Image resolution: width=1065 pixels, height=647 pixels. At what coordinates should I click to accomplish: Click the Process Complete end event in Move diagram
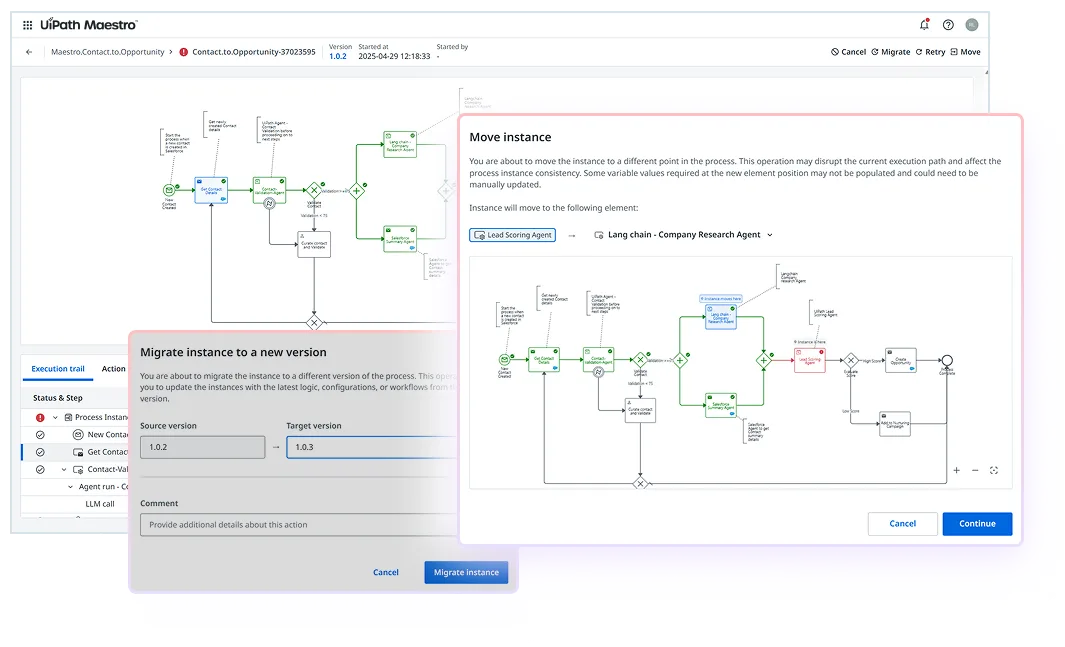[x=947, y=361]
